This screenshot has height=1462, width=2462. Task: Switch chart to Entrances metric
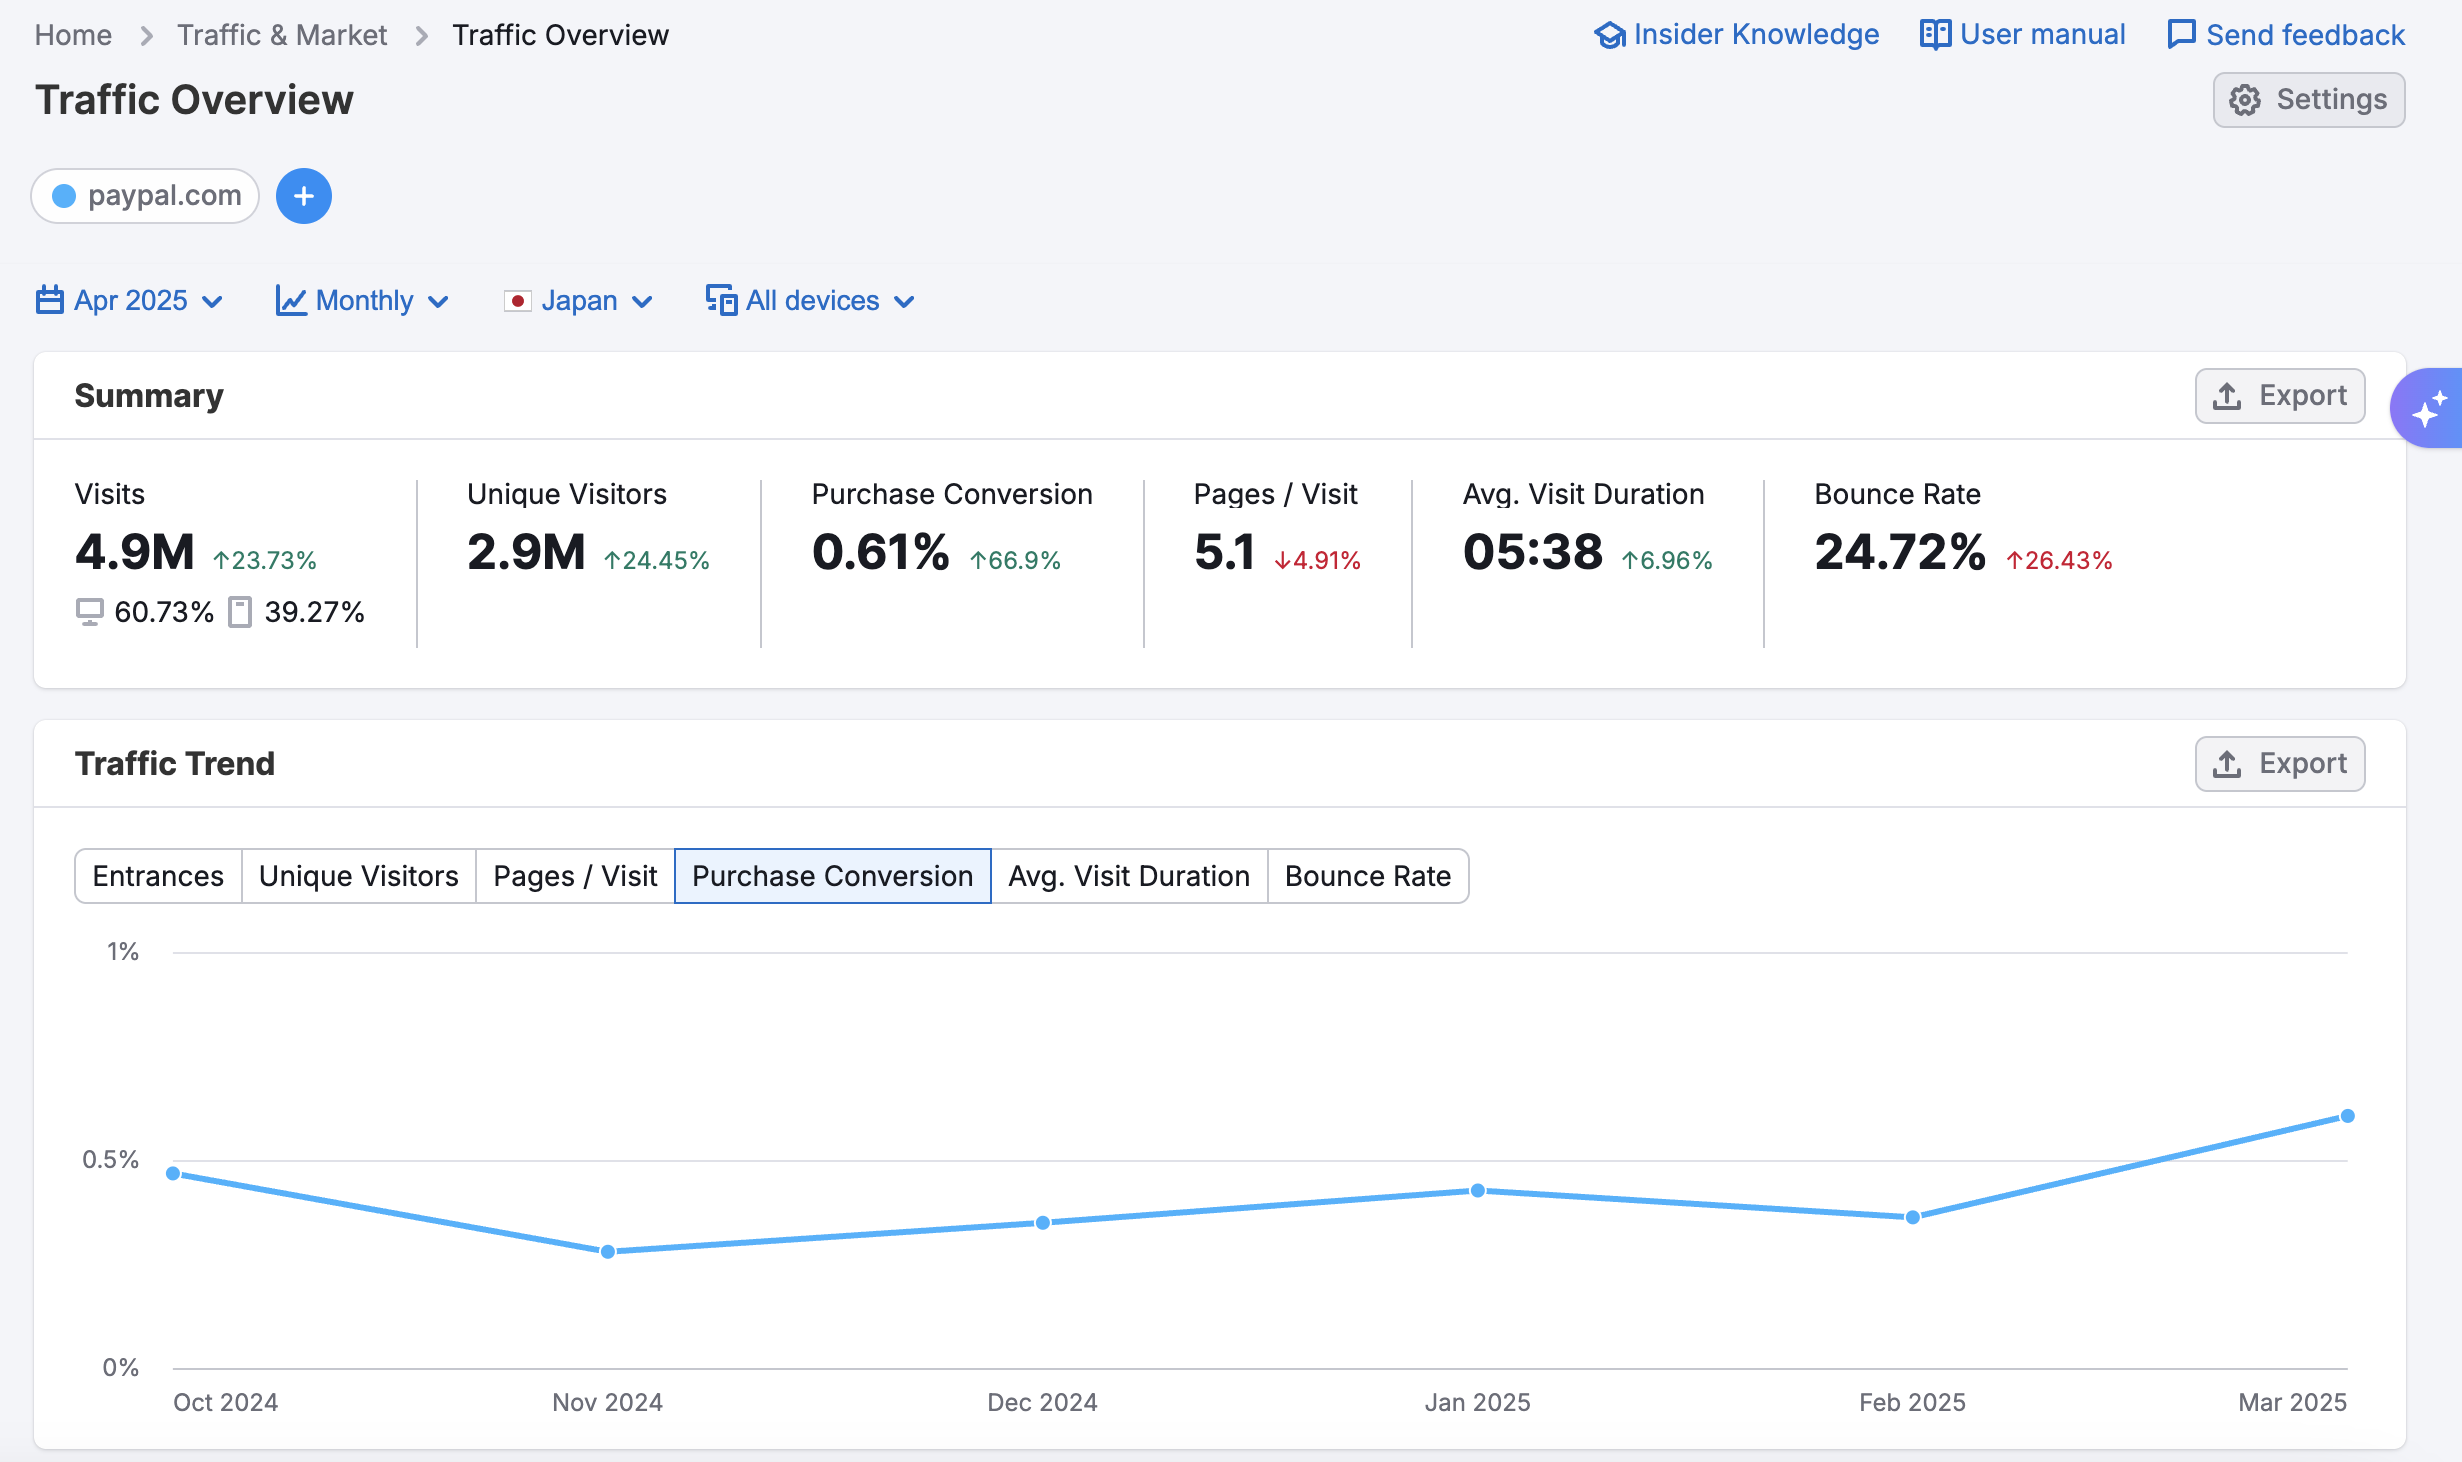(x=158, y=876)
